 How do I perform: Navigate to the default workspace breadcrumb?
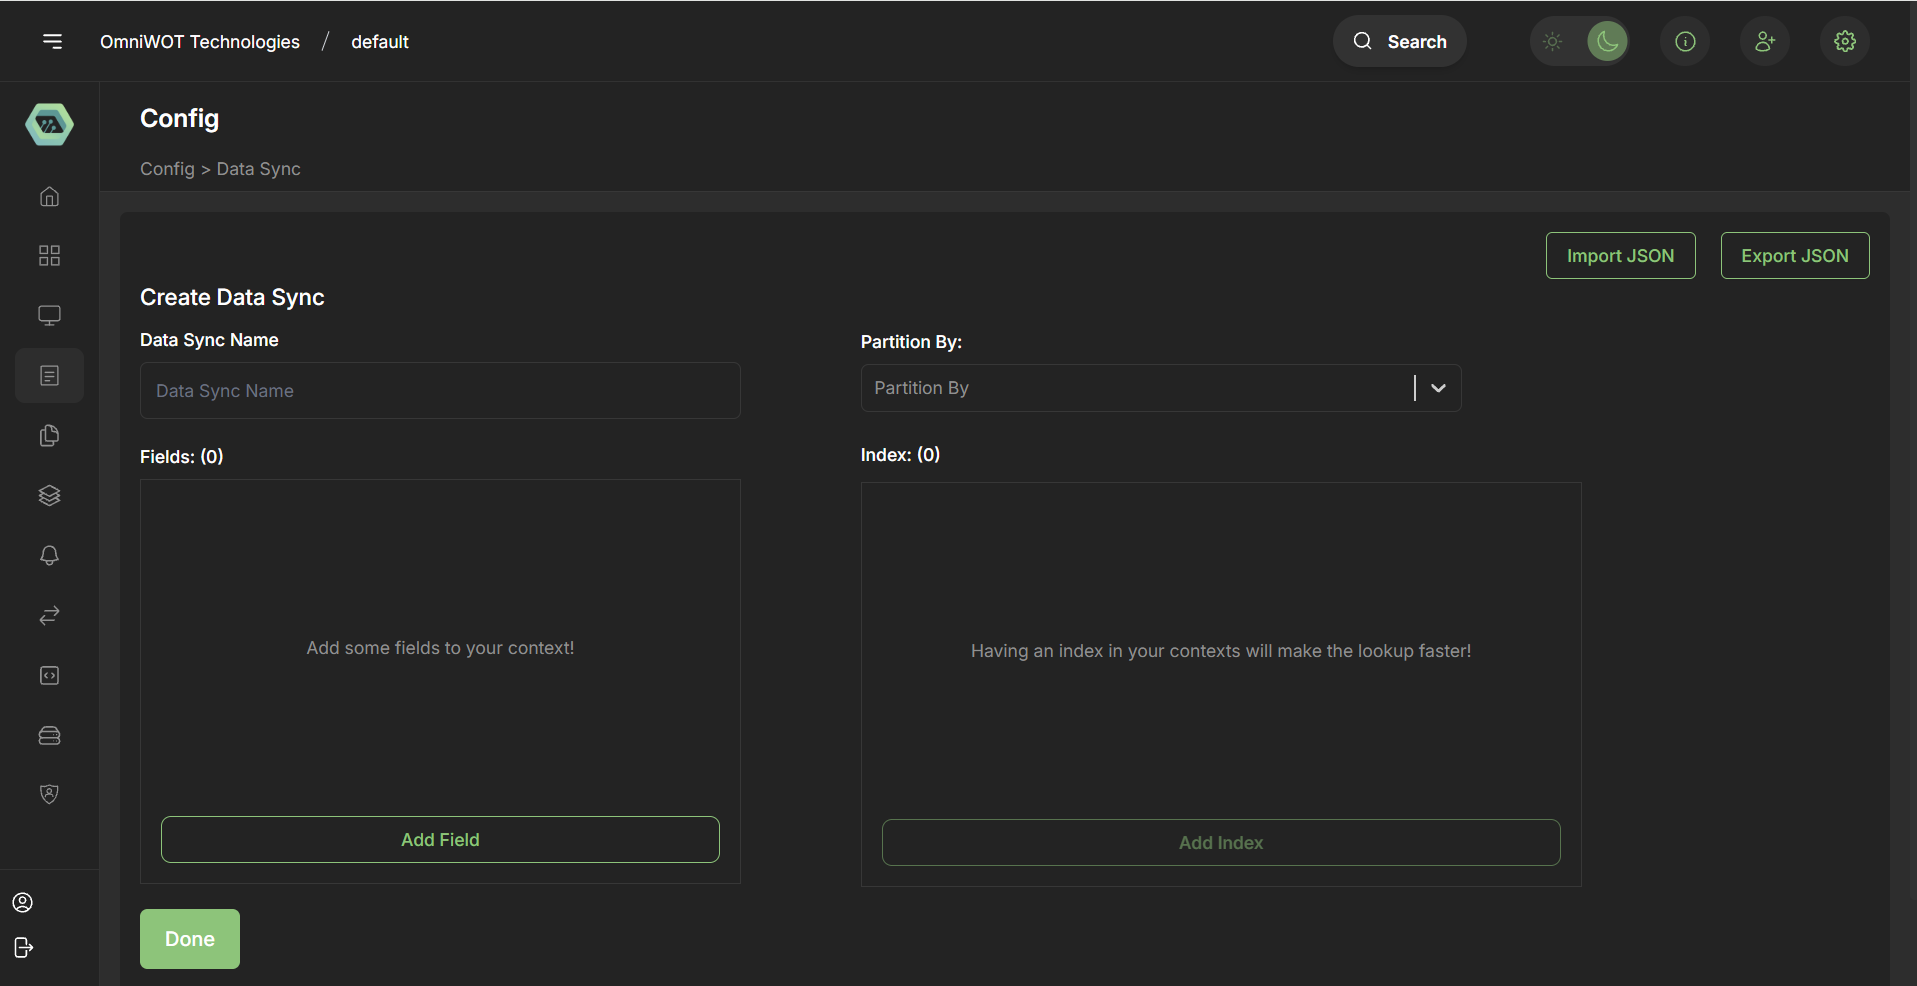[379, 41]
